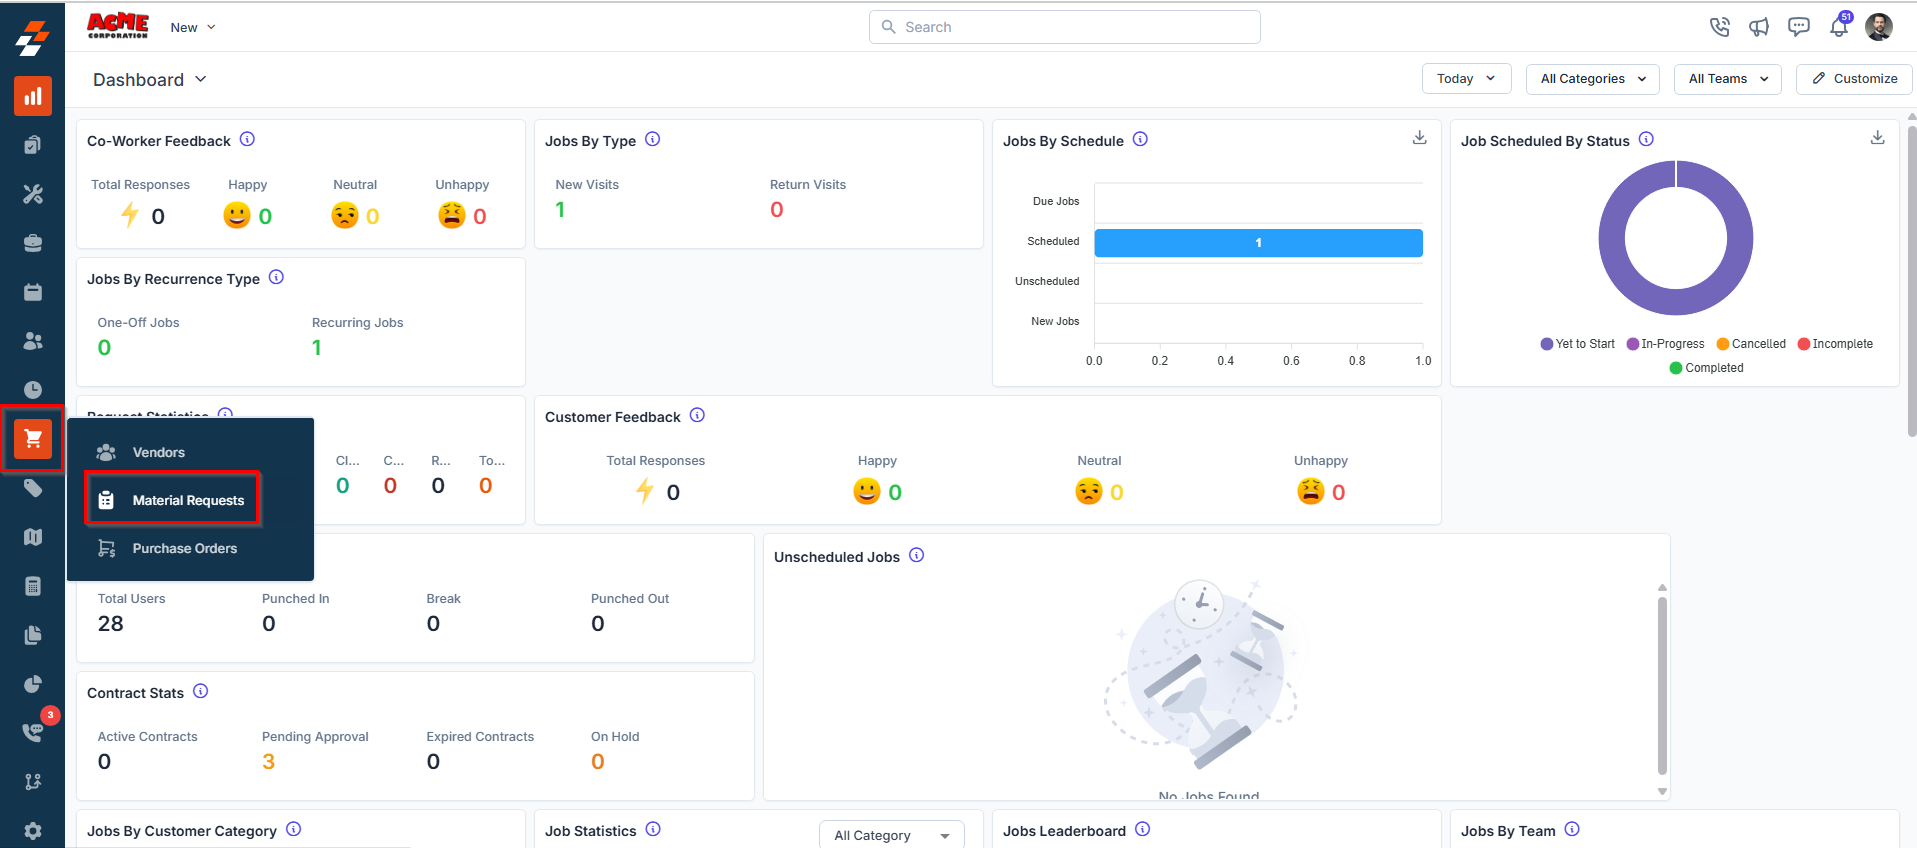Open the announcements megaphone icon
The image size is (1917, 848).
[1759, 27]
